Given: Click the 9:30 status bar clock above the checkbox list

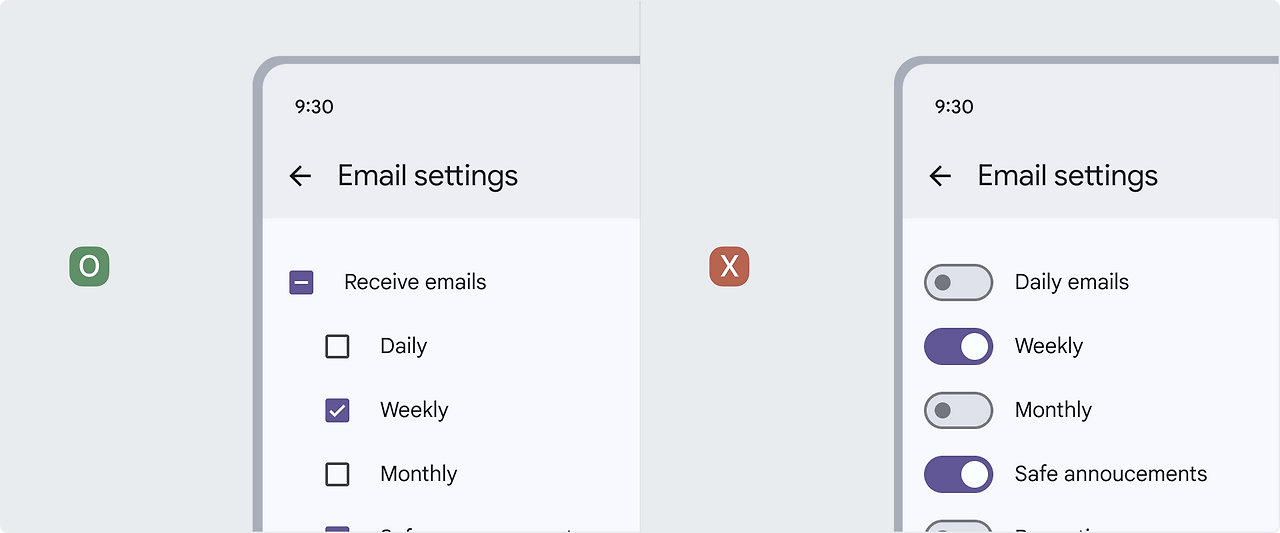Looking at the screenshot, I should coord(314,106).
